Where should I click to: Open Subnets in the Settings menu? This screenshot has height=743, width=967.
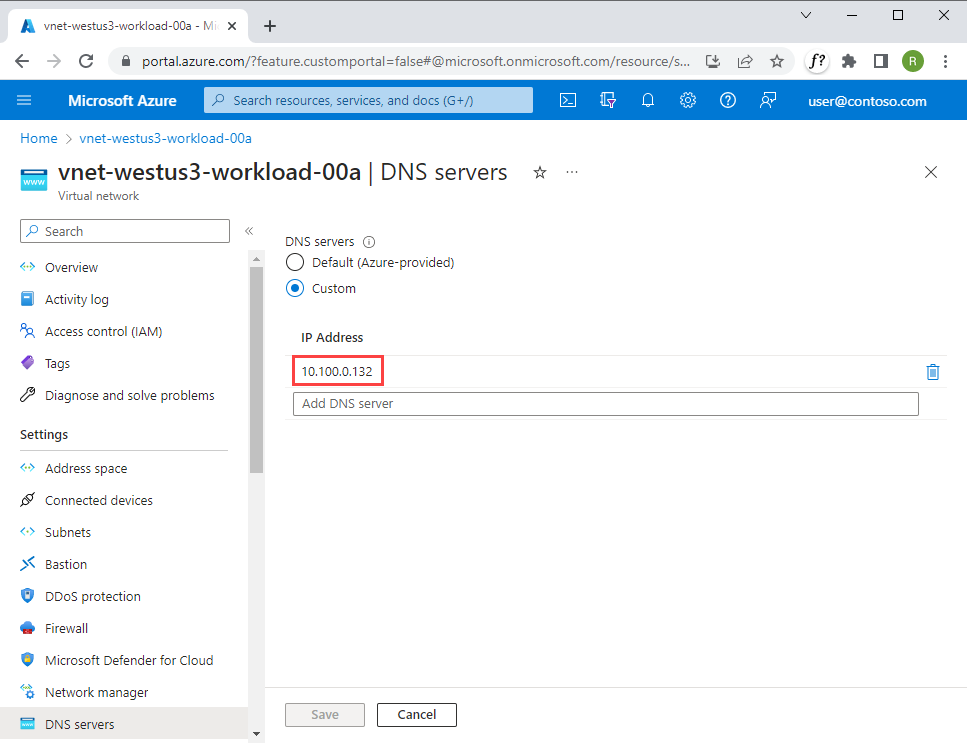click(x=68, y=532)
